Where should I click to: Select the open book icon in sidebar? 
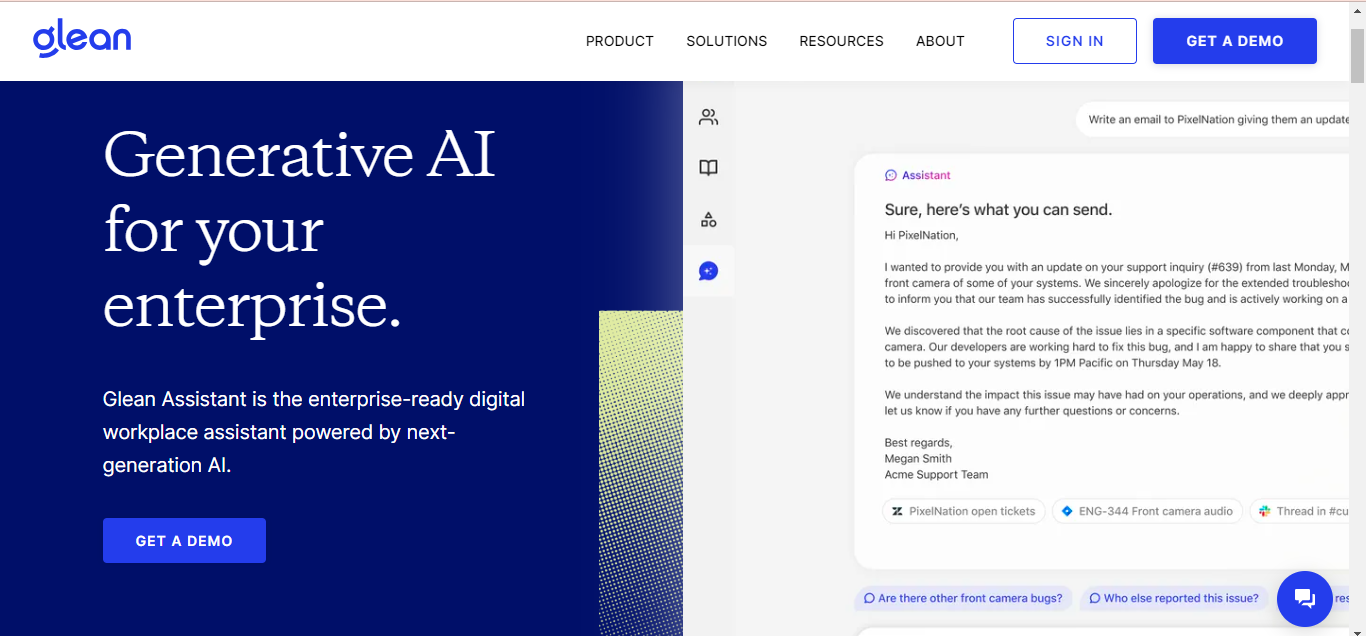coord(708,168)
